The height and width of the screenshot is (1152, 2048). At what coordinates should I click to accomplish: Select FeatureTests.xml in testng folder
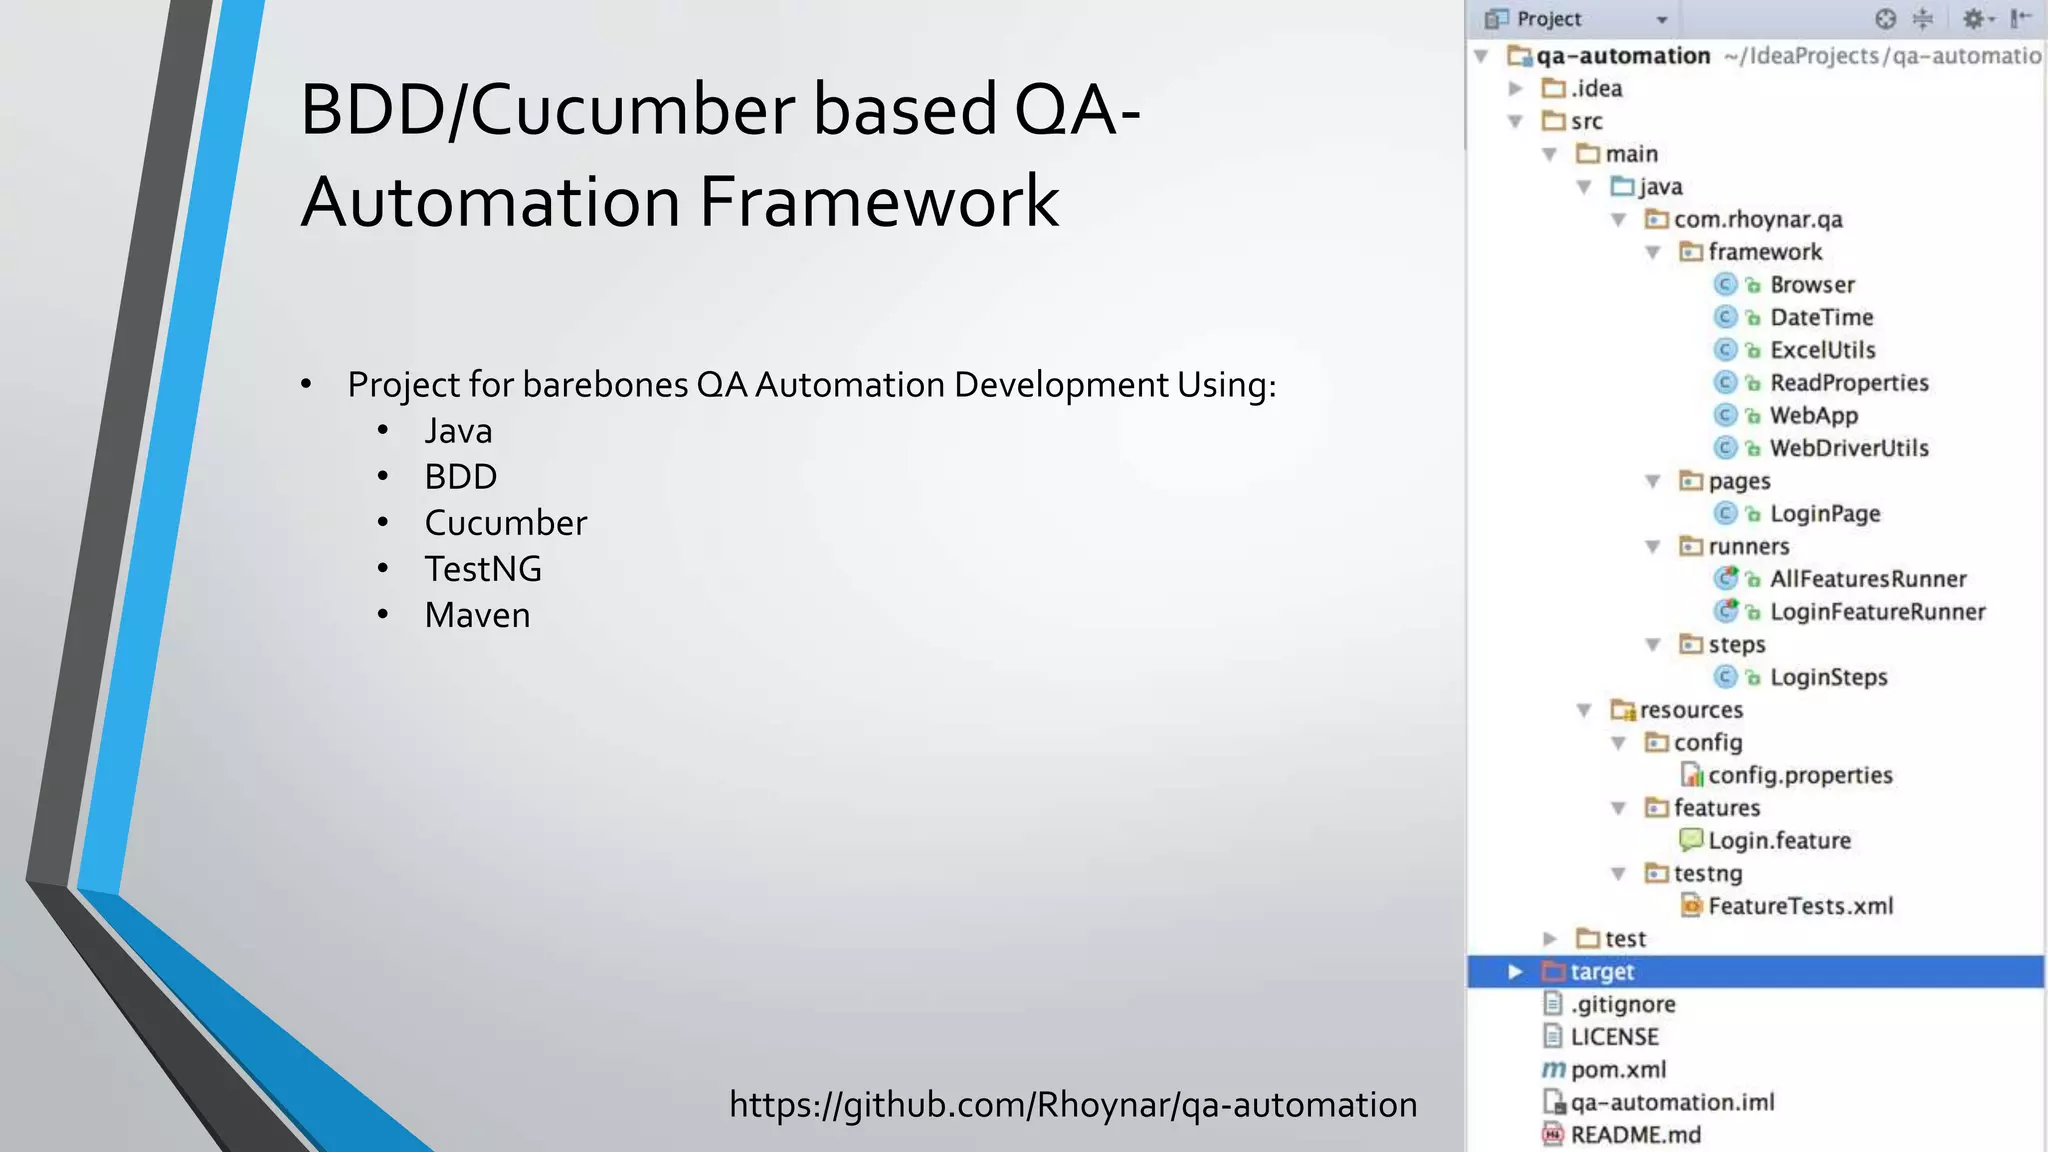[x=1799, y=907]
